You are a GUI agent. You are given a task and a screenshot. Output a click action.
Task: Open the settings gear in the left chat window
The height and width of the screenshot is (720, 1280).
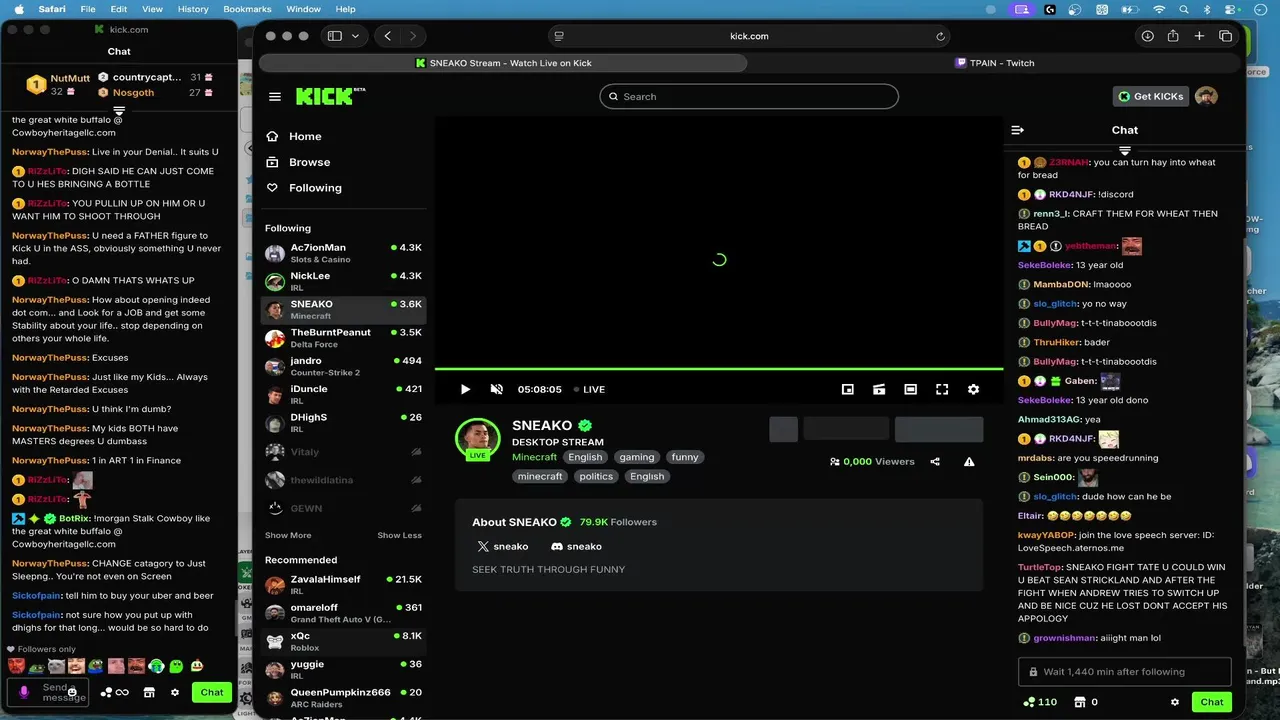tap(175, 692)
